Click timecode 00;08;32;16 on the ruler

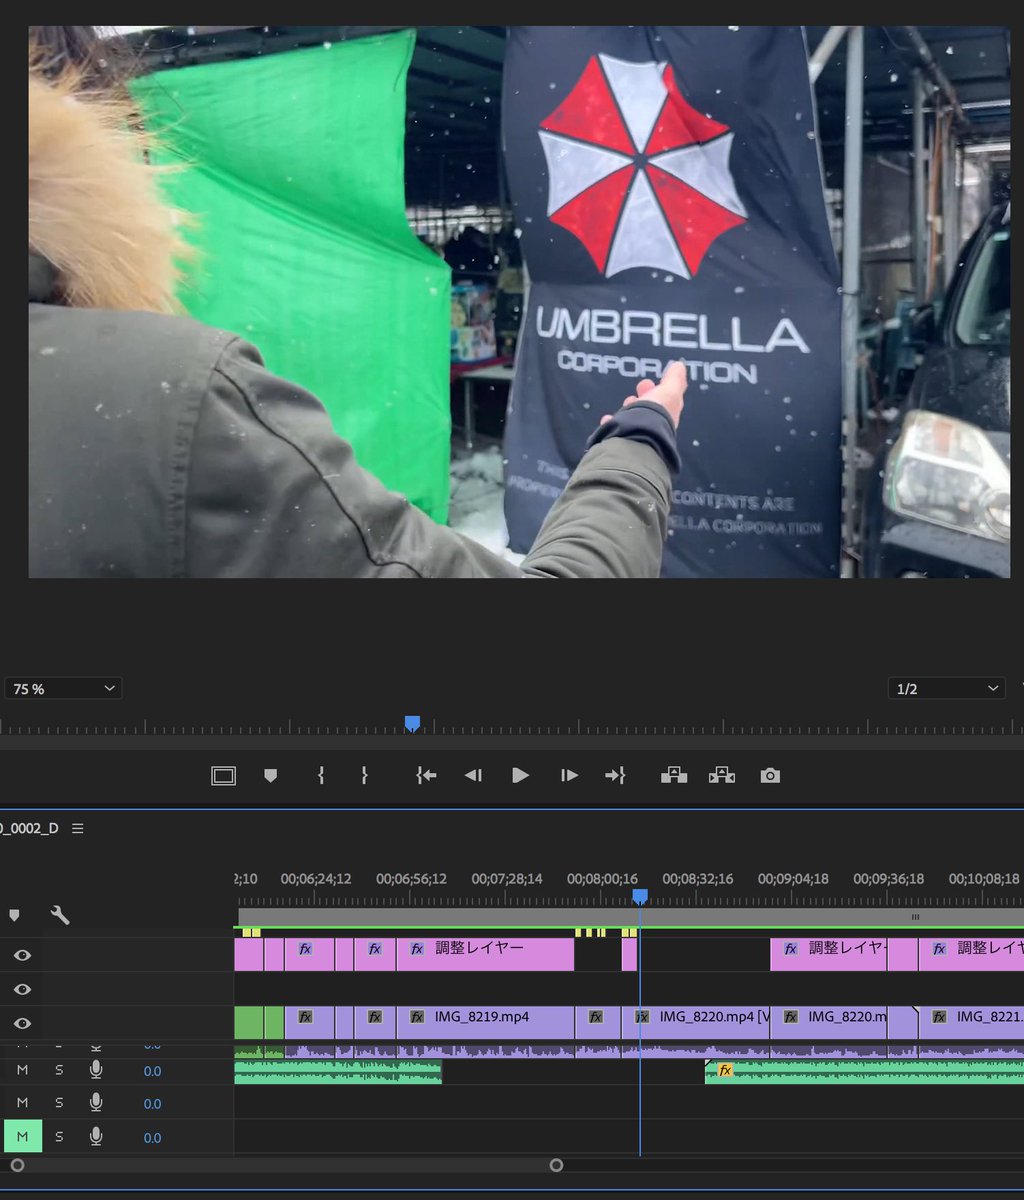(698, 879)
